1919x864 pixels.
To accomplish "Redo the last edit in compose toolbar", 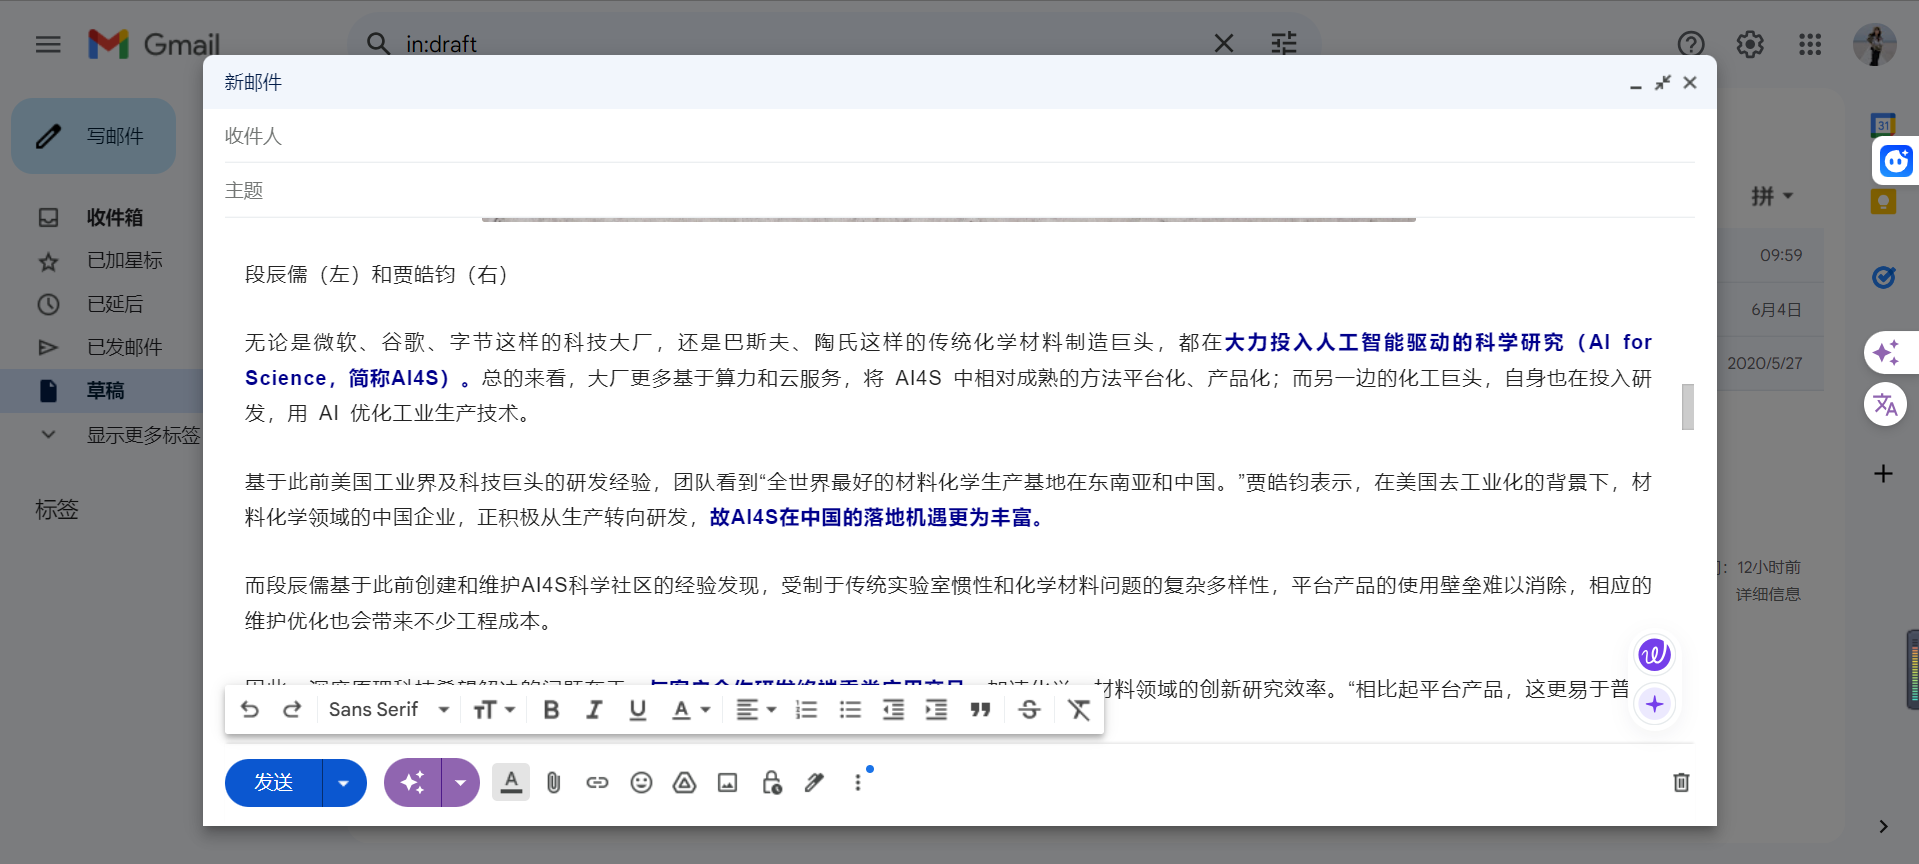I will (x=292, y=710).
